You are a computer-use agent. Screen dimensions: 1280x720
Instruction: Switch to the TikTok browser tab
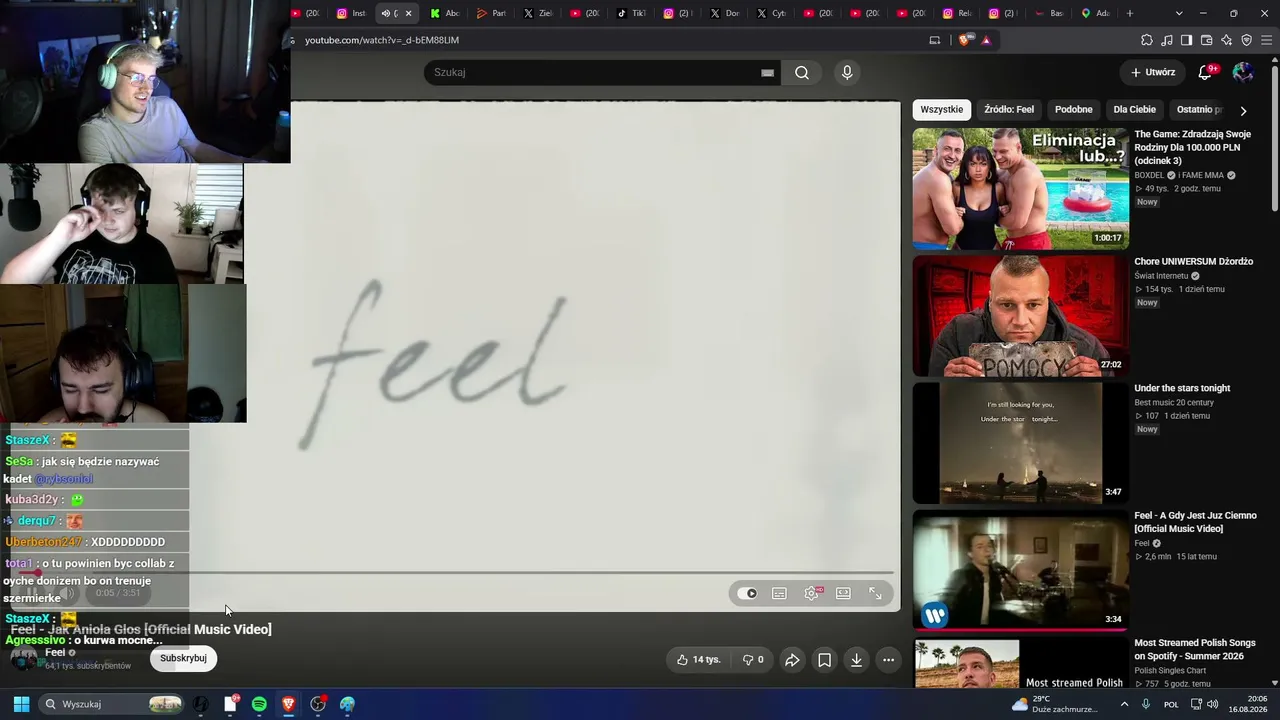(x=632, y=13)
